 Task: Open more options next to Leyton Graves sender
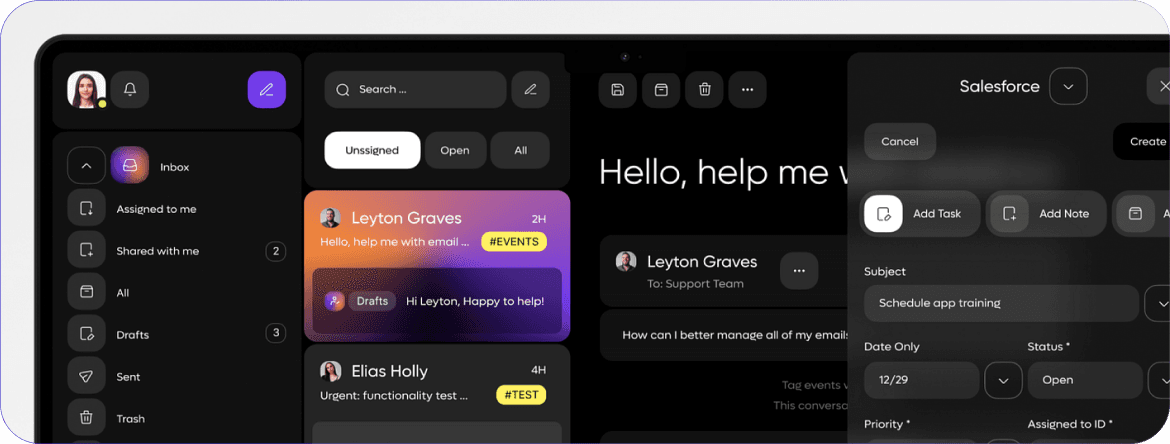point(798,270)
